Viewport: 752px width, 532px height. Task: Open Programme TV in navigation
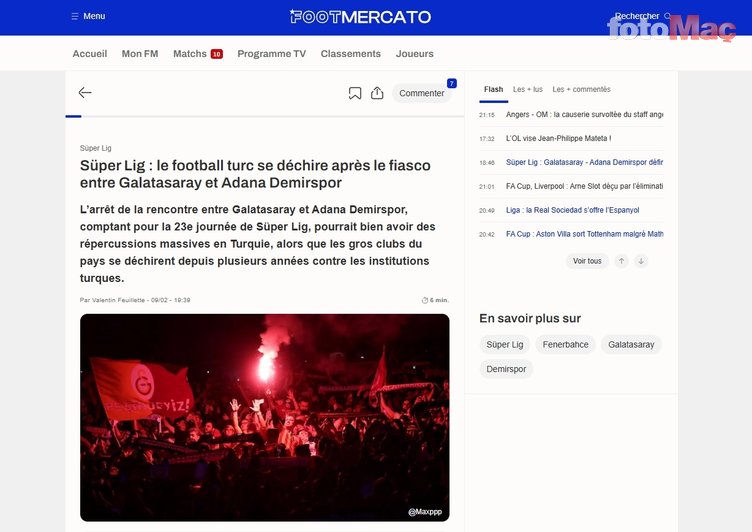coord(271,54)
